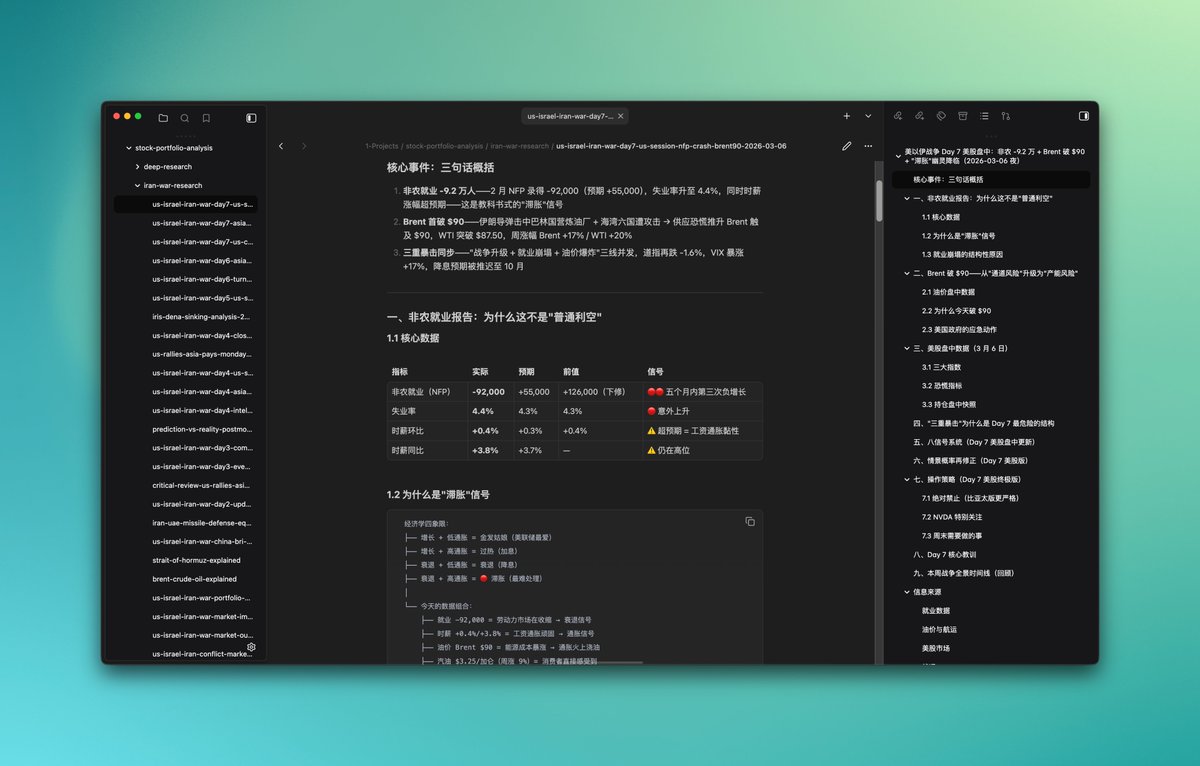Open the tab list dropdown chevron
The width and height of the screenshot is (1200, 766).
pos(868,116)
